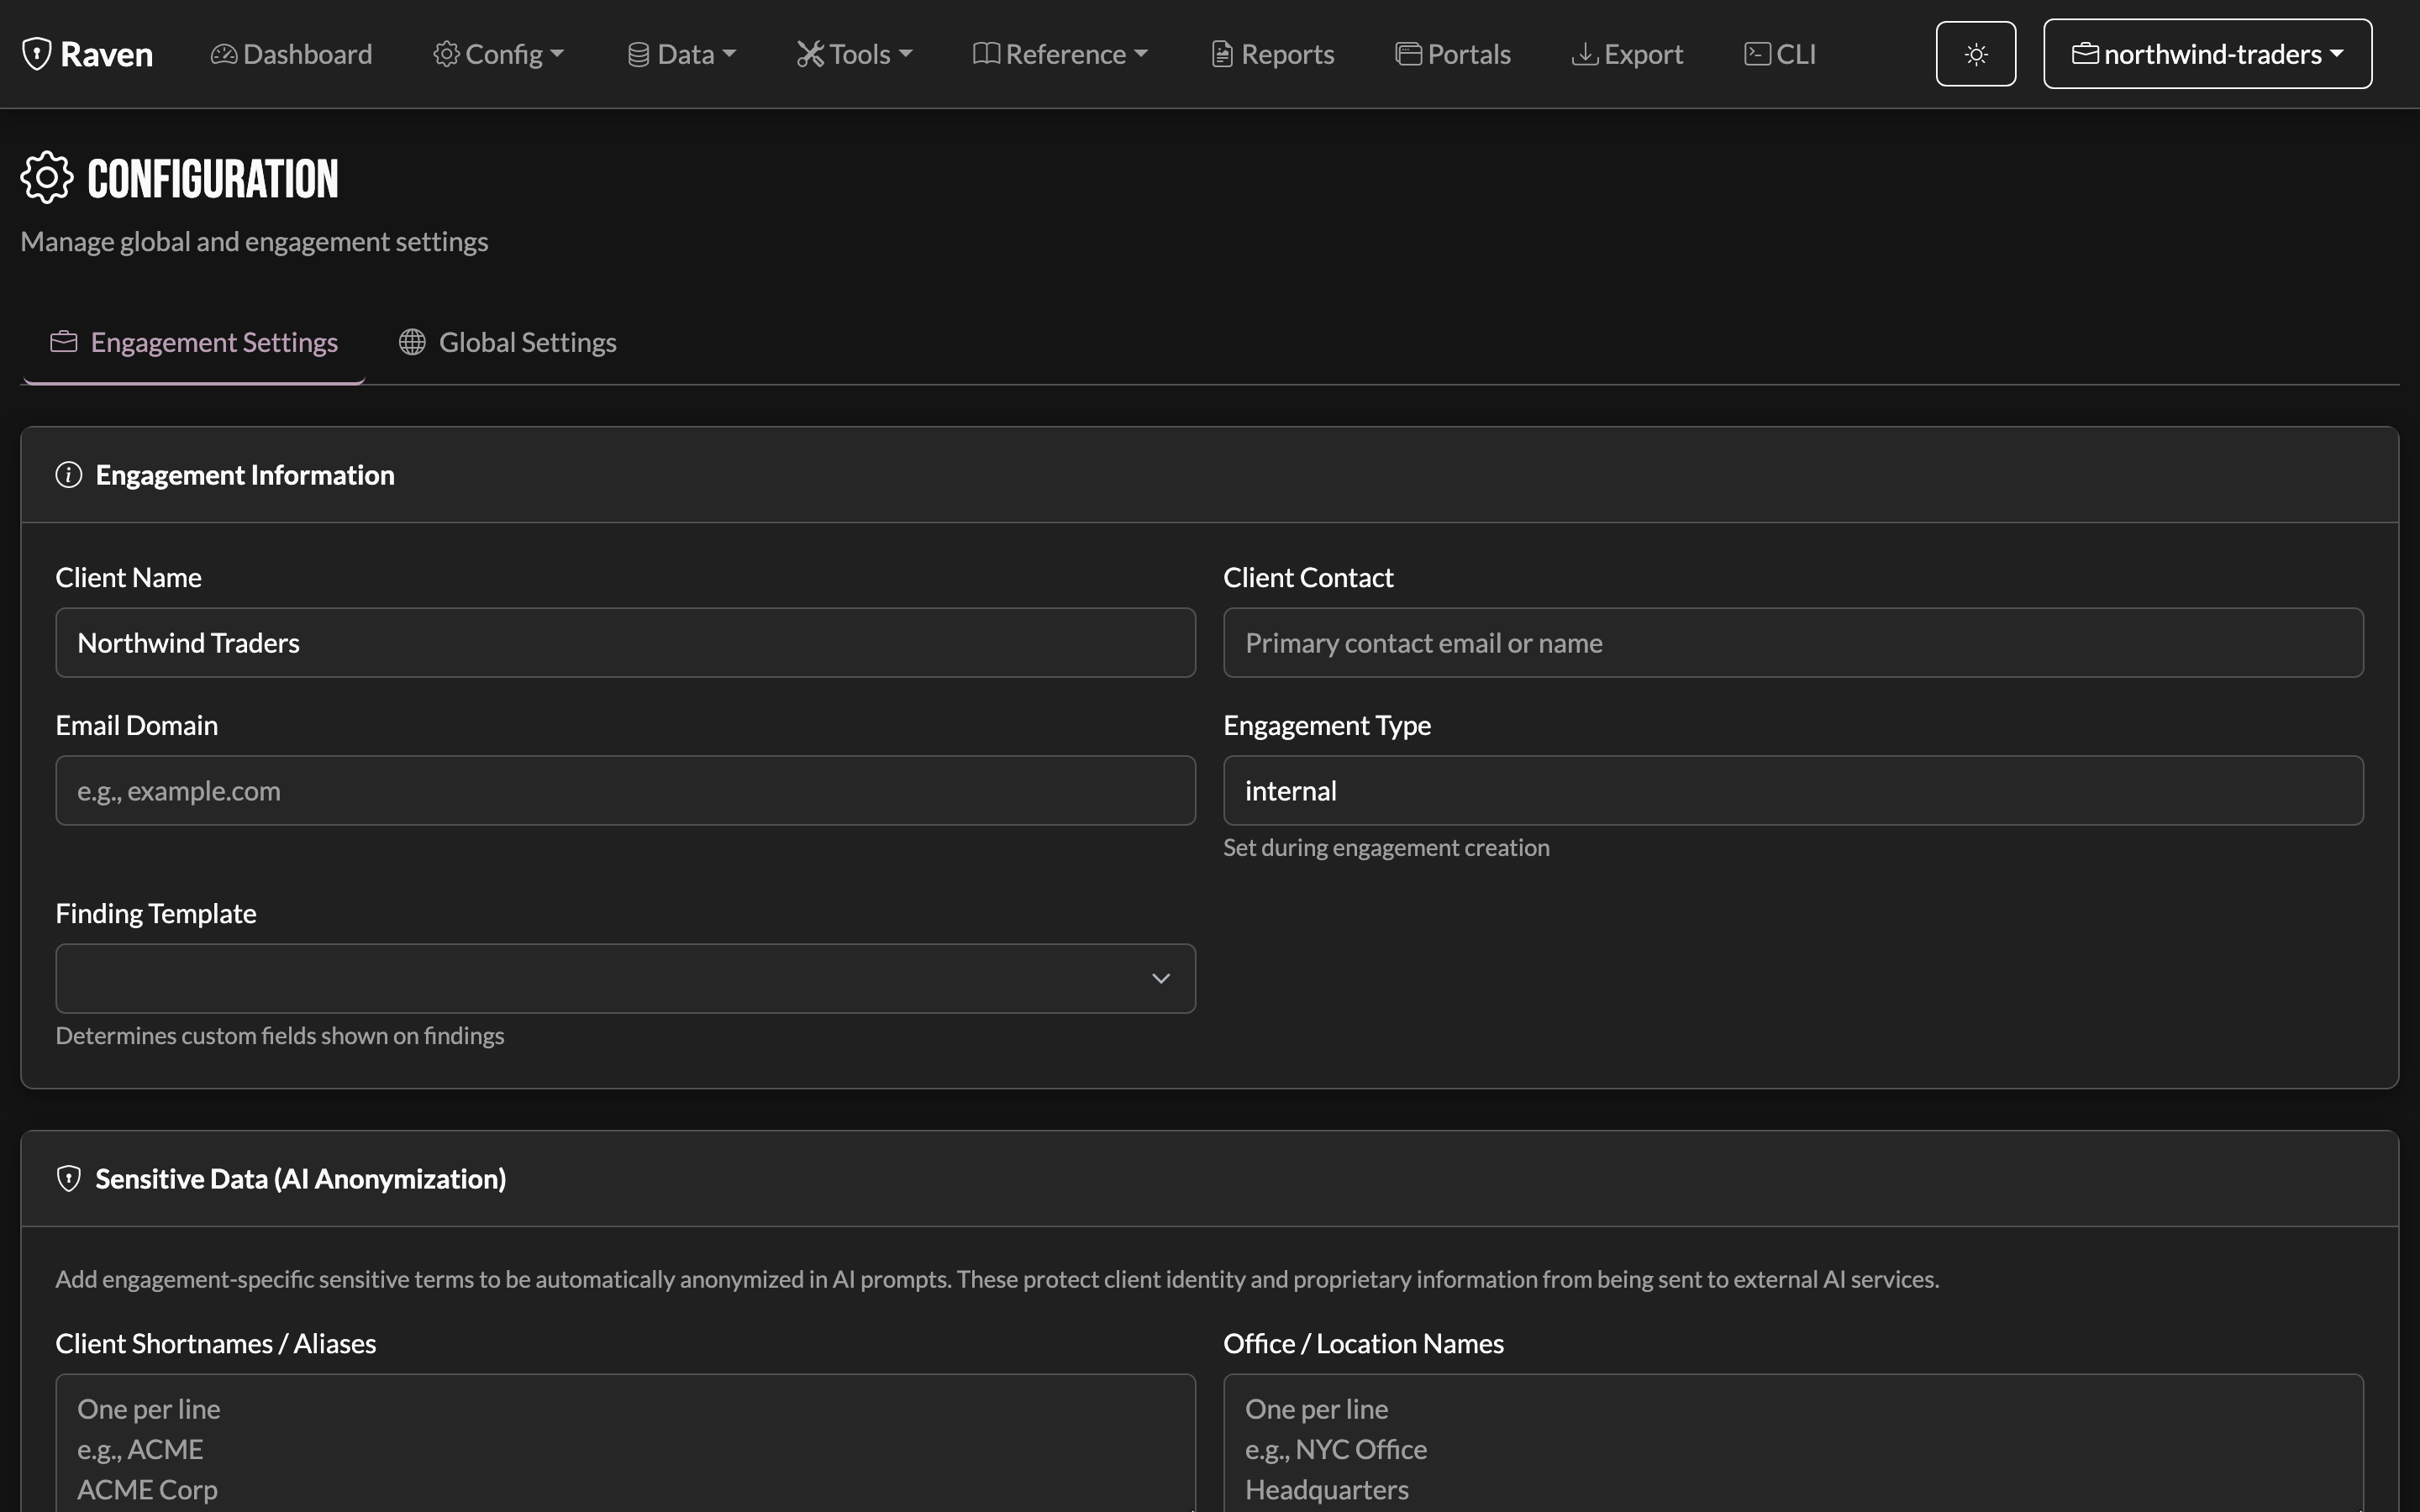Expand the Config dropdown menu
Viewport: 2420px width, 1512px height.
[499, 54]
